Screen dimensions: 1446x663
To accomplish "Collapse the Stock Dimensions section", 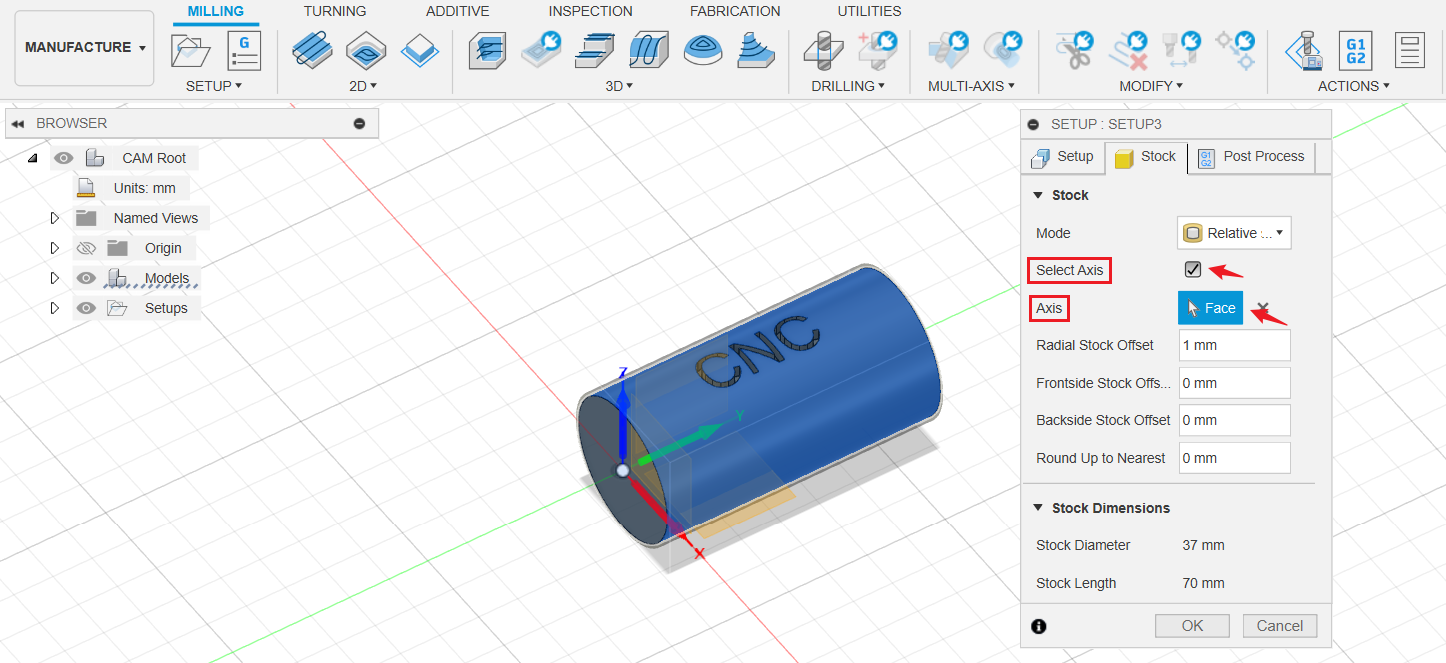I will [1038, 507].
